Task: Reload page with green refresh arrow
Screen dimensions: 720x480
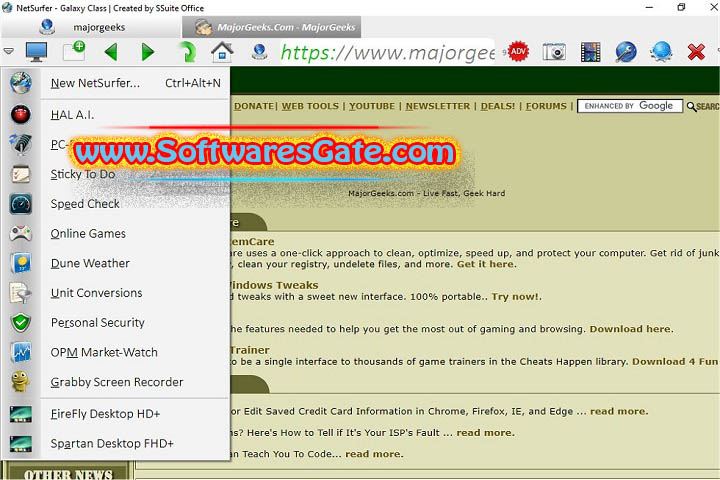Action: [187, 51]
